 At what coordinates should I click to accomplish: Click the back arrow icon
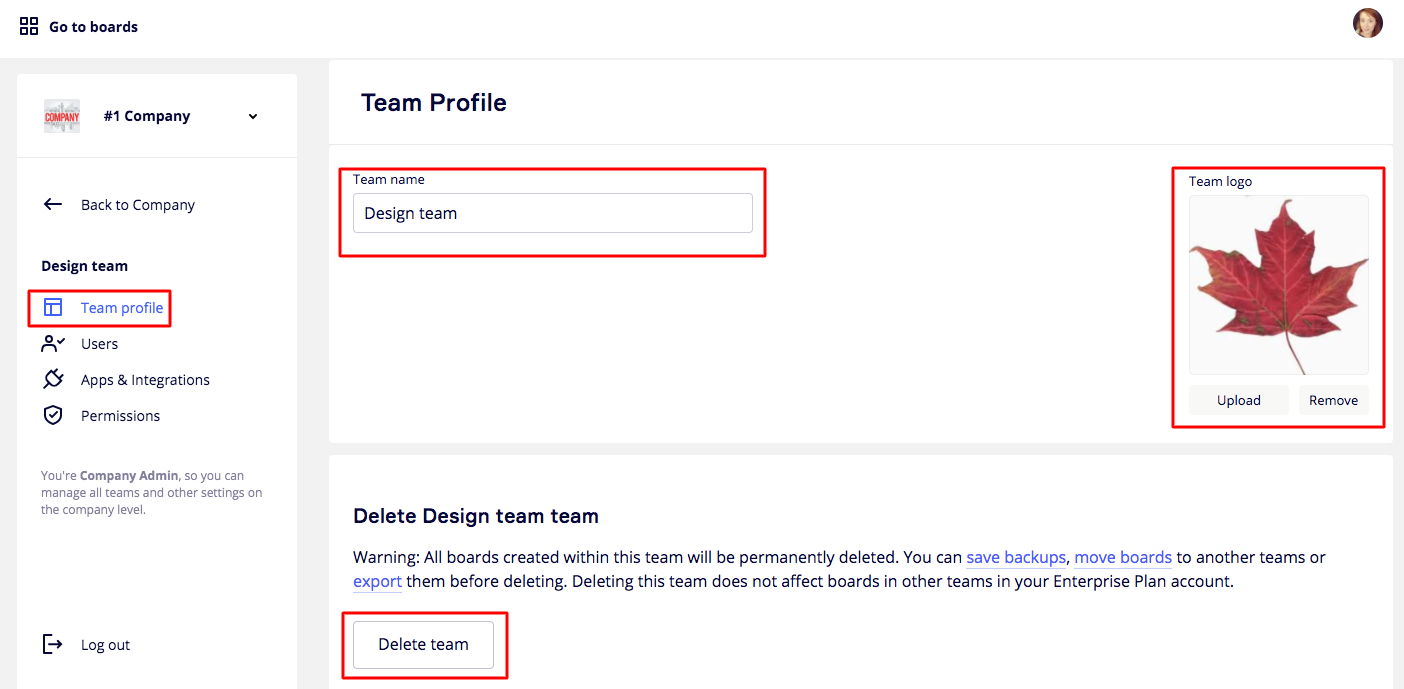(53, 205)
